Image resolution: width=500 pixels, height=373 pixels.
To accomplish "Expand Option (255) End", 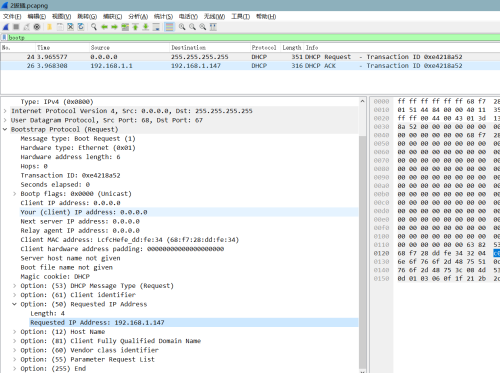I will (14, 369).
